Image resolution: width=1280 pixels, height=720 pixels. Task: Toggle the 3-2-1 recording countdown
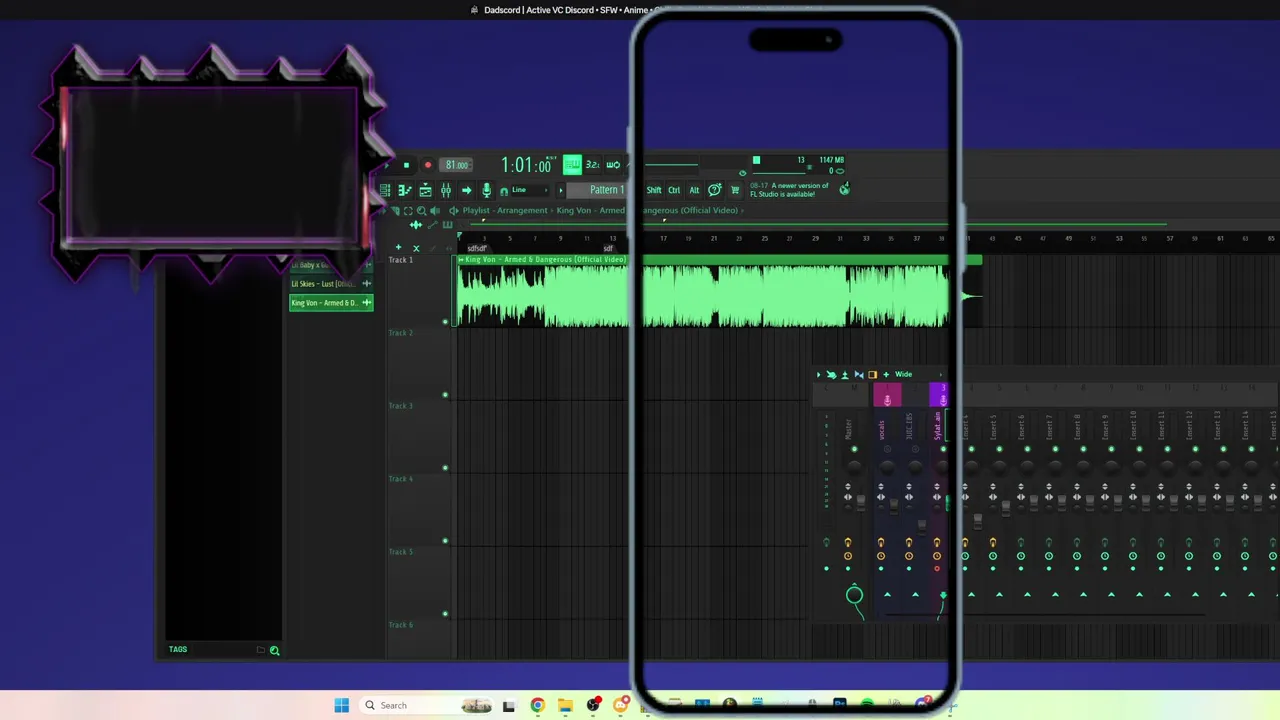(x=592, y=165)
